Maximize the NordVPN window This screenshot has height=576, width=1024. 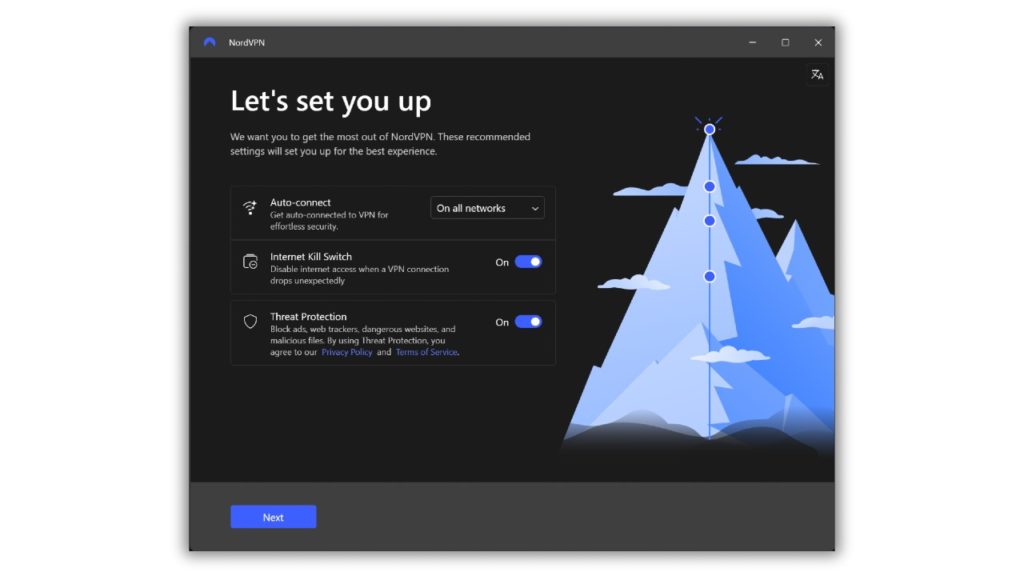click(785, 42)
